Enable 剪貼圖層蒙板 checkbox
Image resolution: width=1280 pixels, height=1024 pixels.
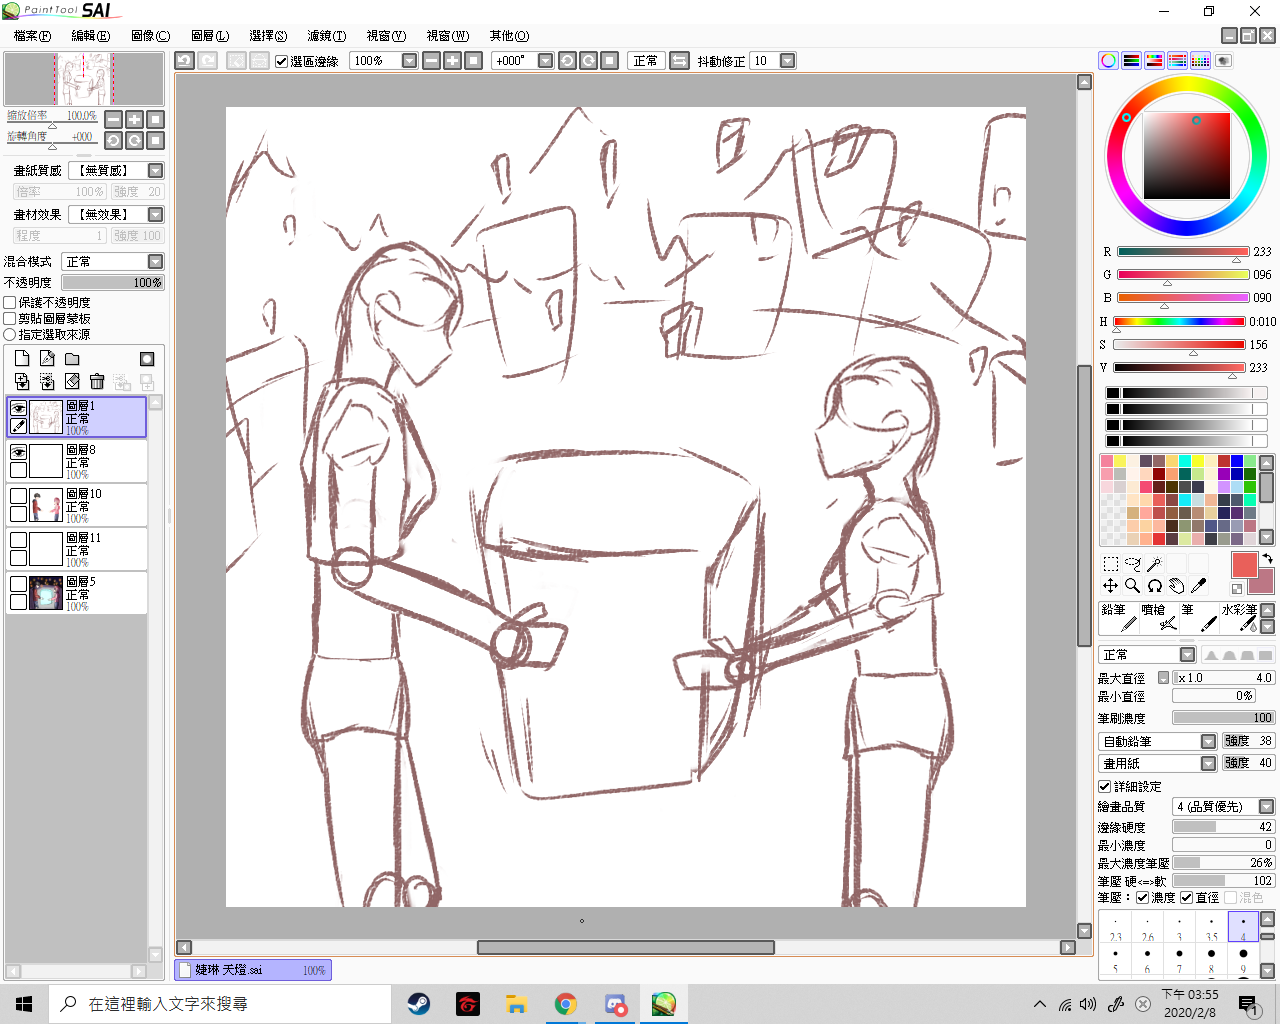click(10, 318)
